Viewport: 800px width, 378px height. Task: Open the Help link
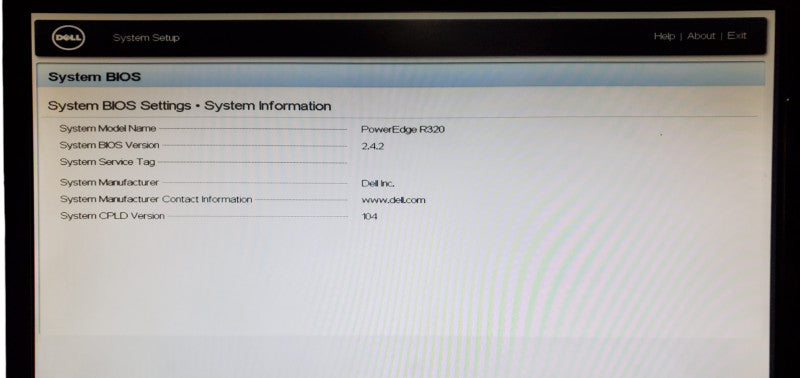(x=664, y=36)
